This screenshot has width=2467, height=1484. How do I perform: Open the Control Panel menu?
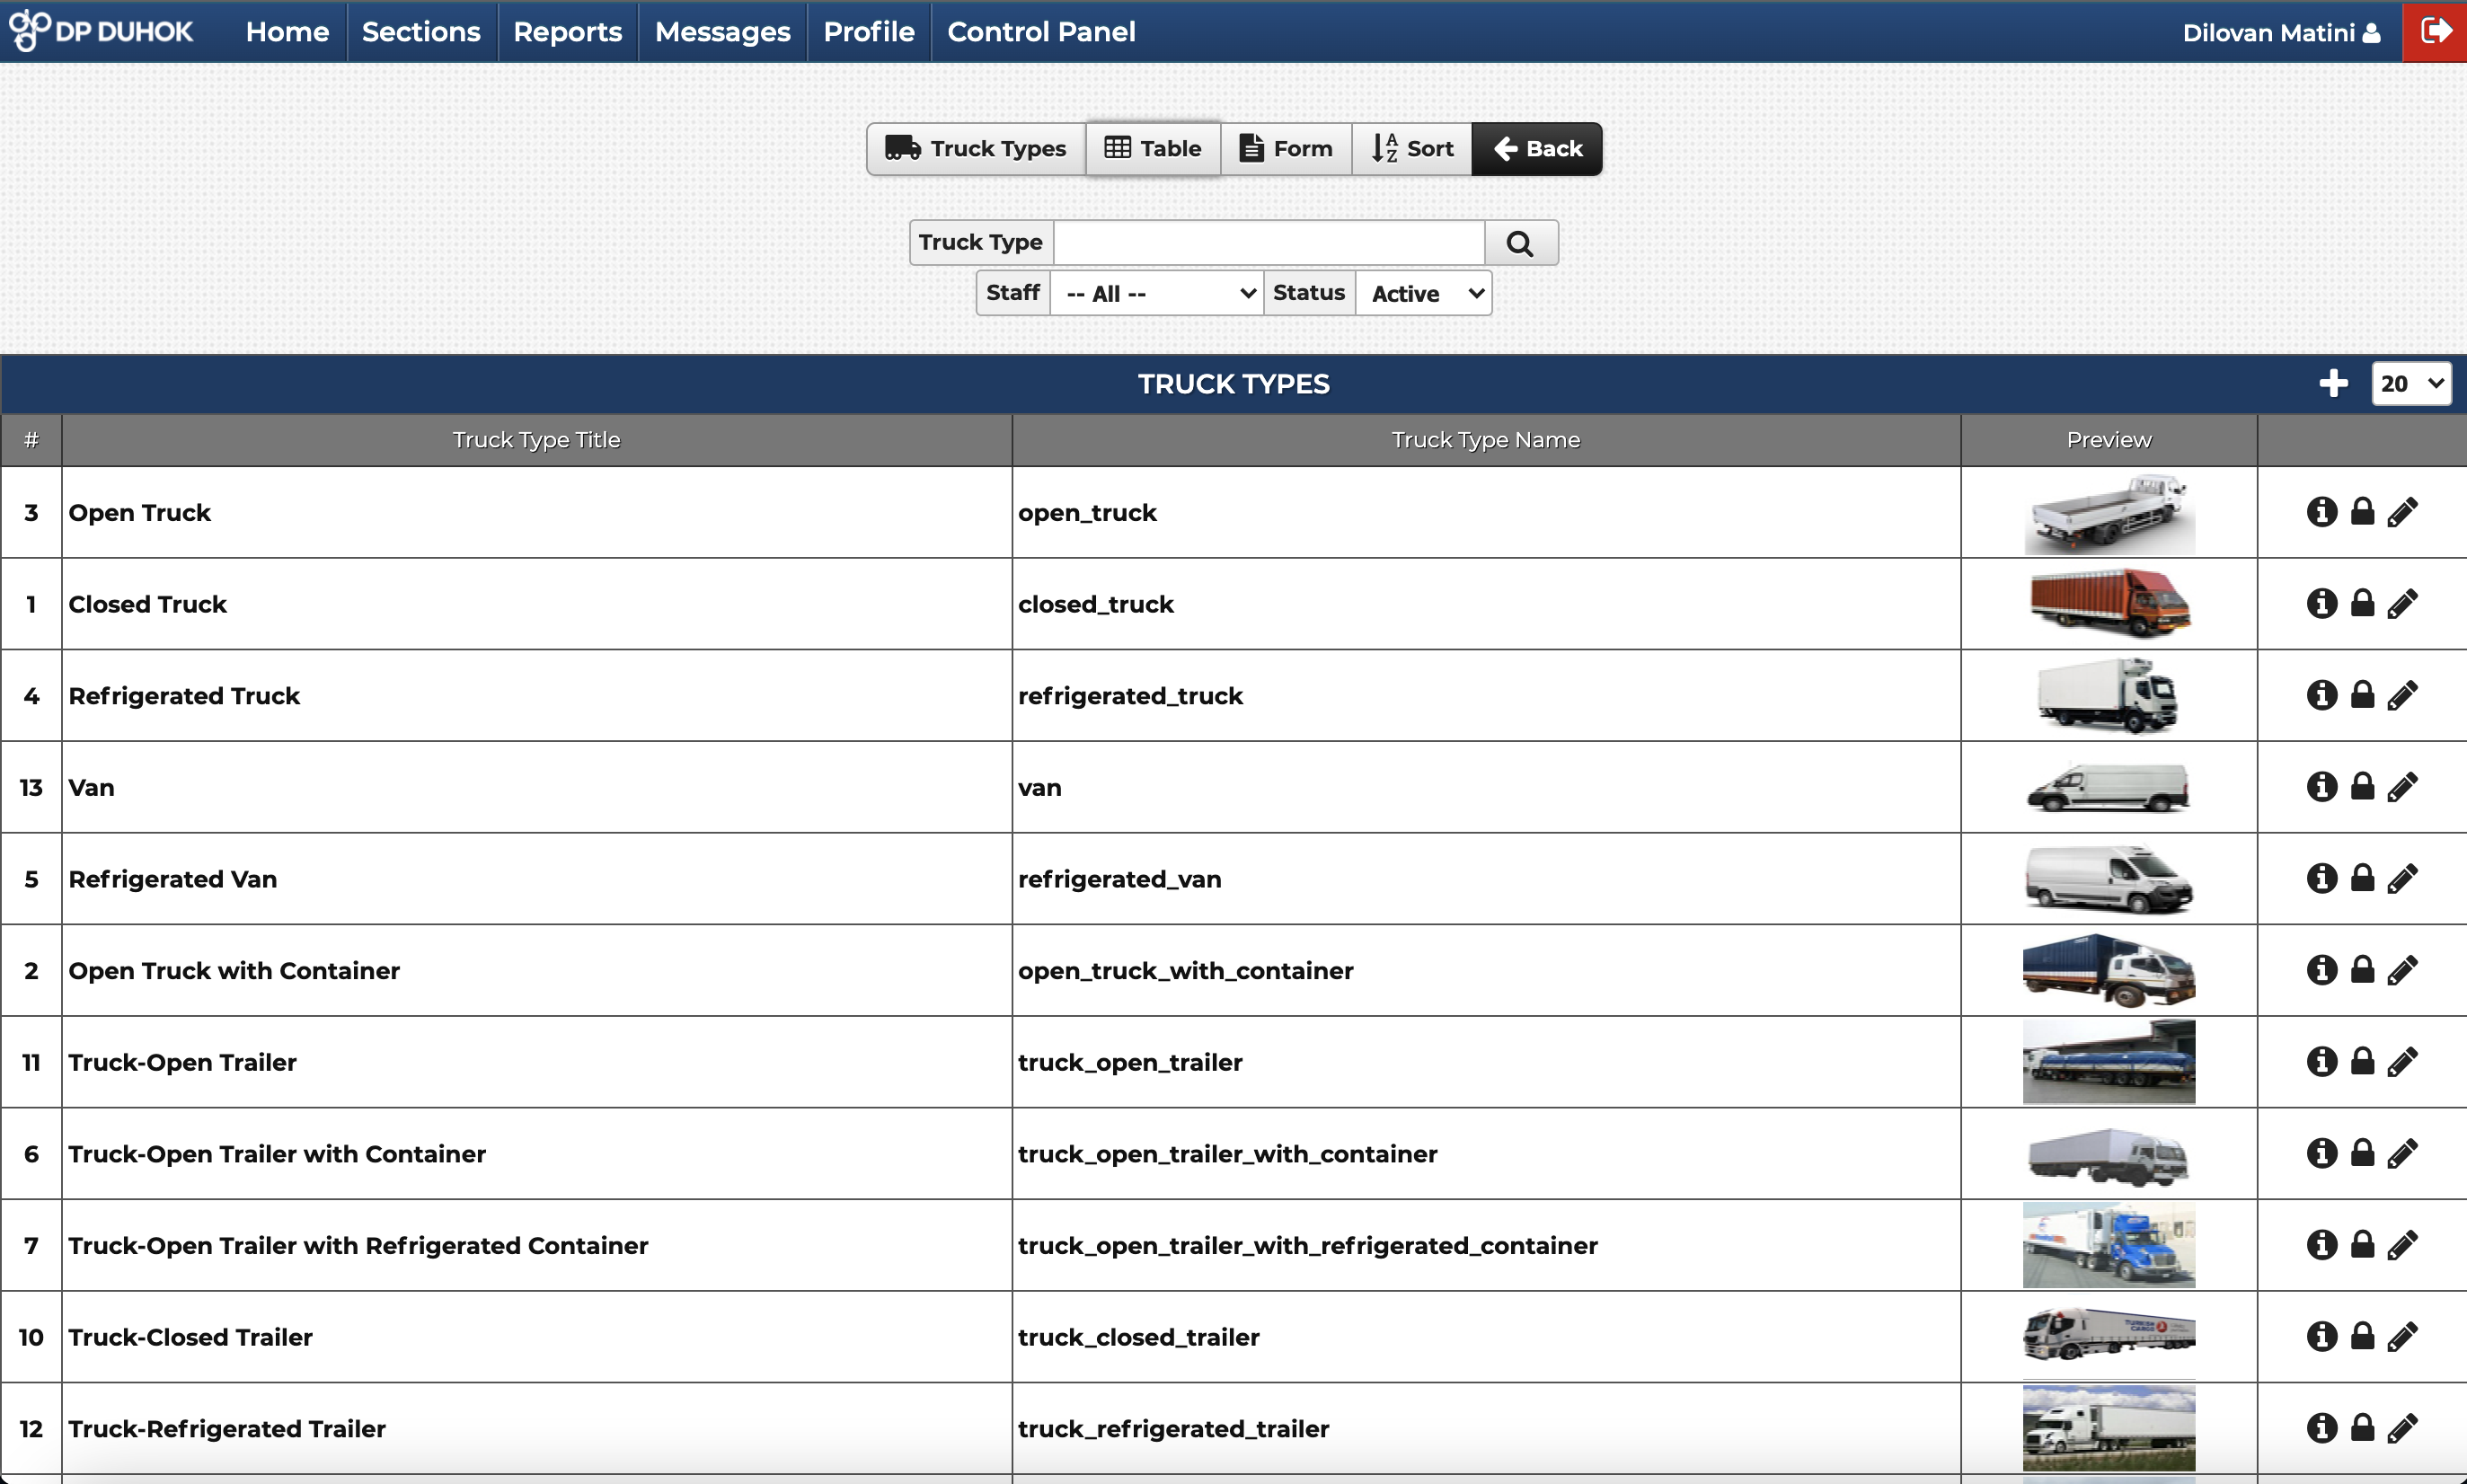(1041, 32)
